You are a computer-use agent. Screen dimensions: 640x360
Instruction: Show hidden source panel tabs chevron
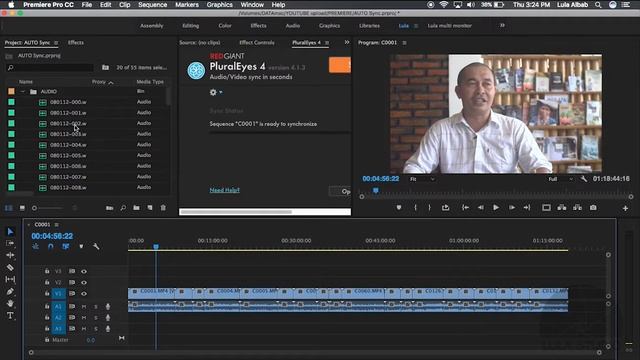tap(347, 42)
